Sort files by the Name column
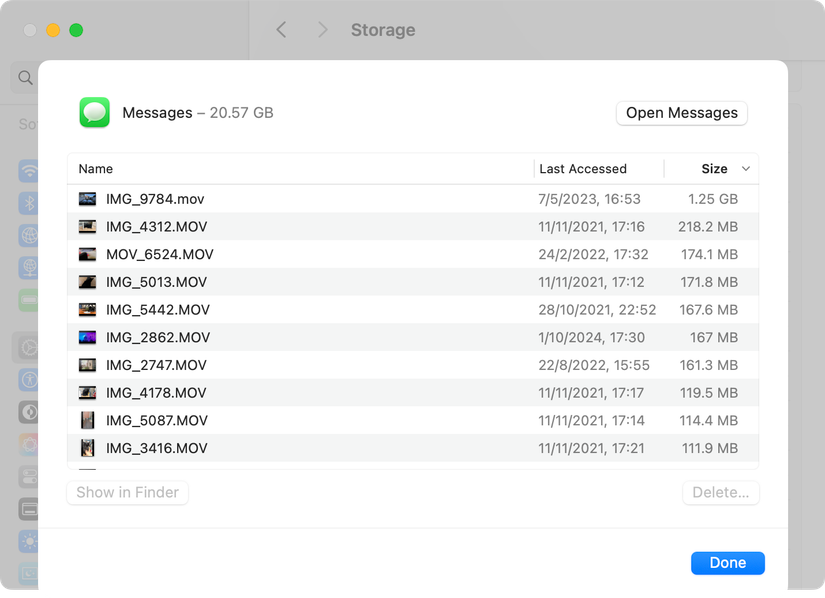 coord(95,169)
